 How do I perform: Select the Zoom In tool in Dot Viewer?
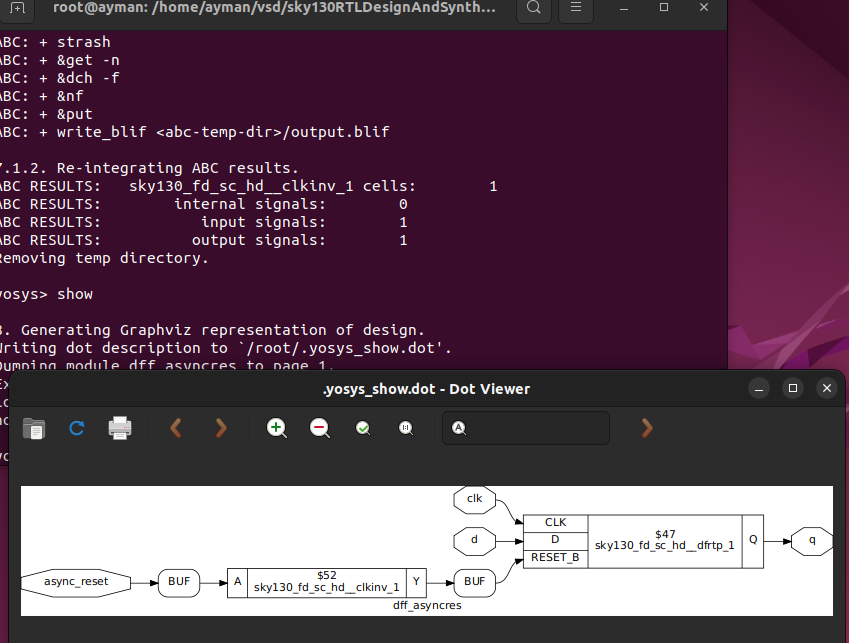point(276,428)
